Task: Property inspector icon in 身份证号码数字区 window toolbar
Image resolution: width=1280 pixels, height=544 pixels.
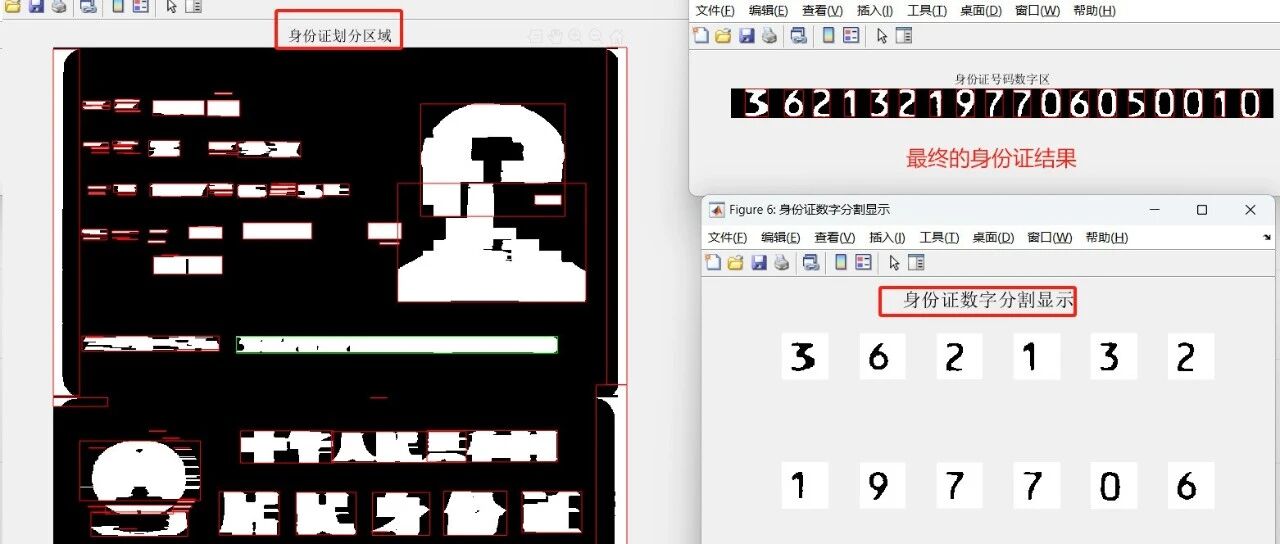Action: click(x=903, y=36)
